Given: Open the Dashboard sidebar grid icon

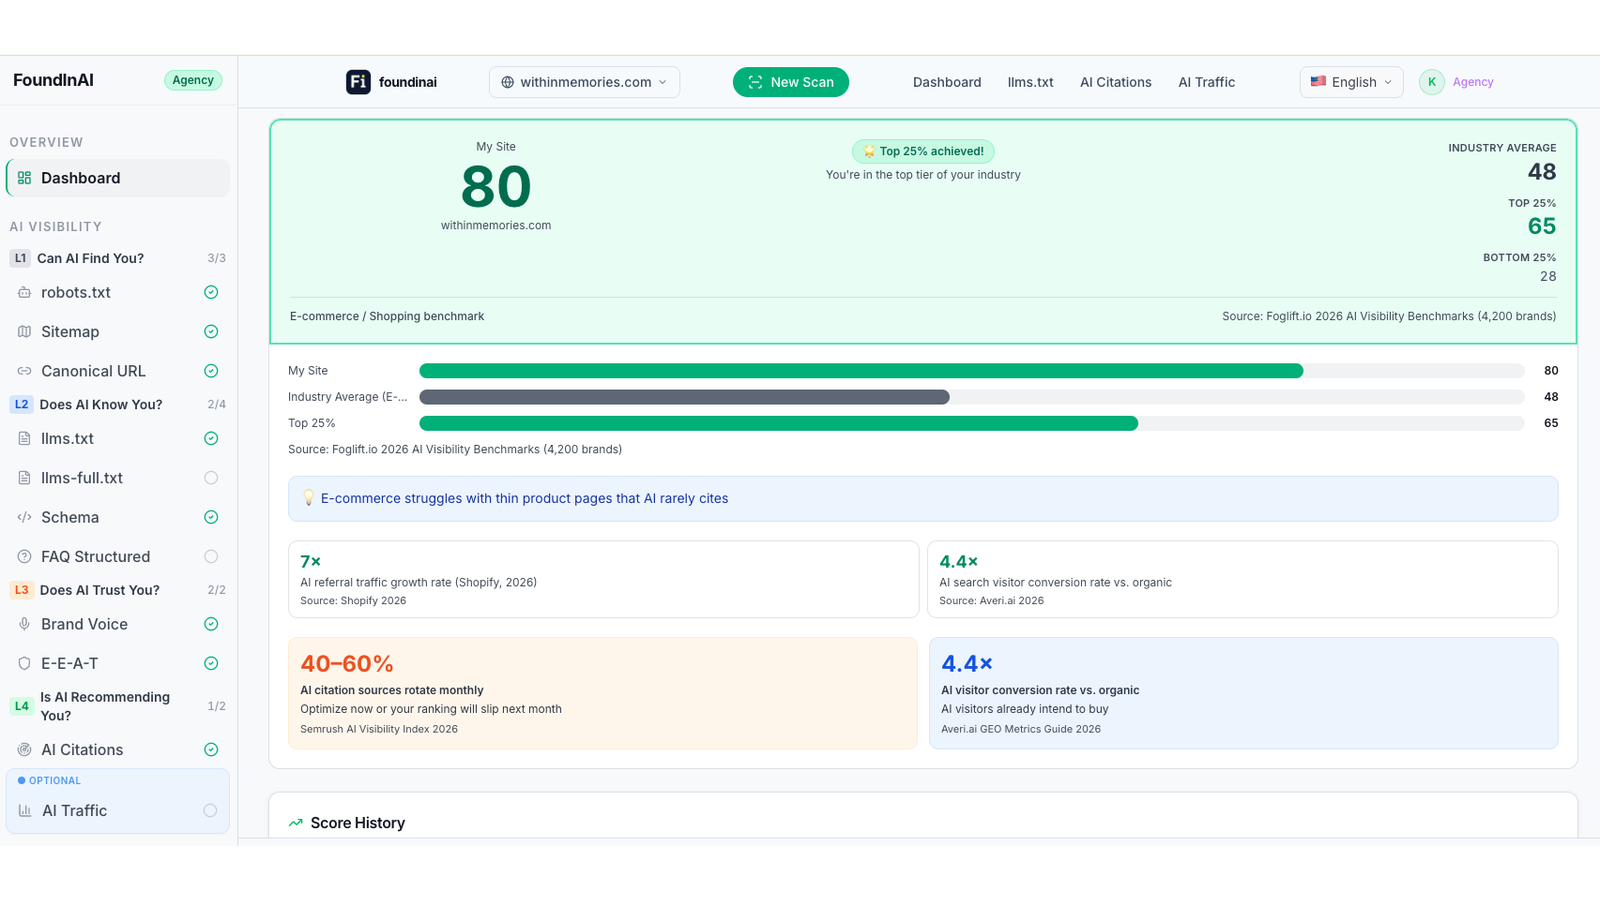Looking at the screenshot, I should point(24,178).
